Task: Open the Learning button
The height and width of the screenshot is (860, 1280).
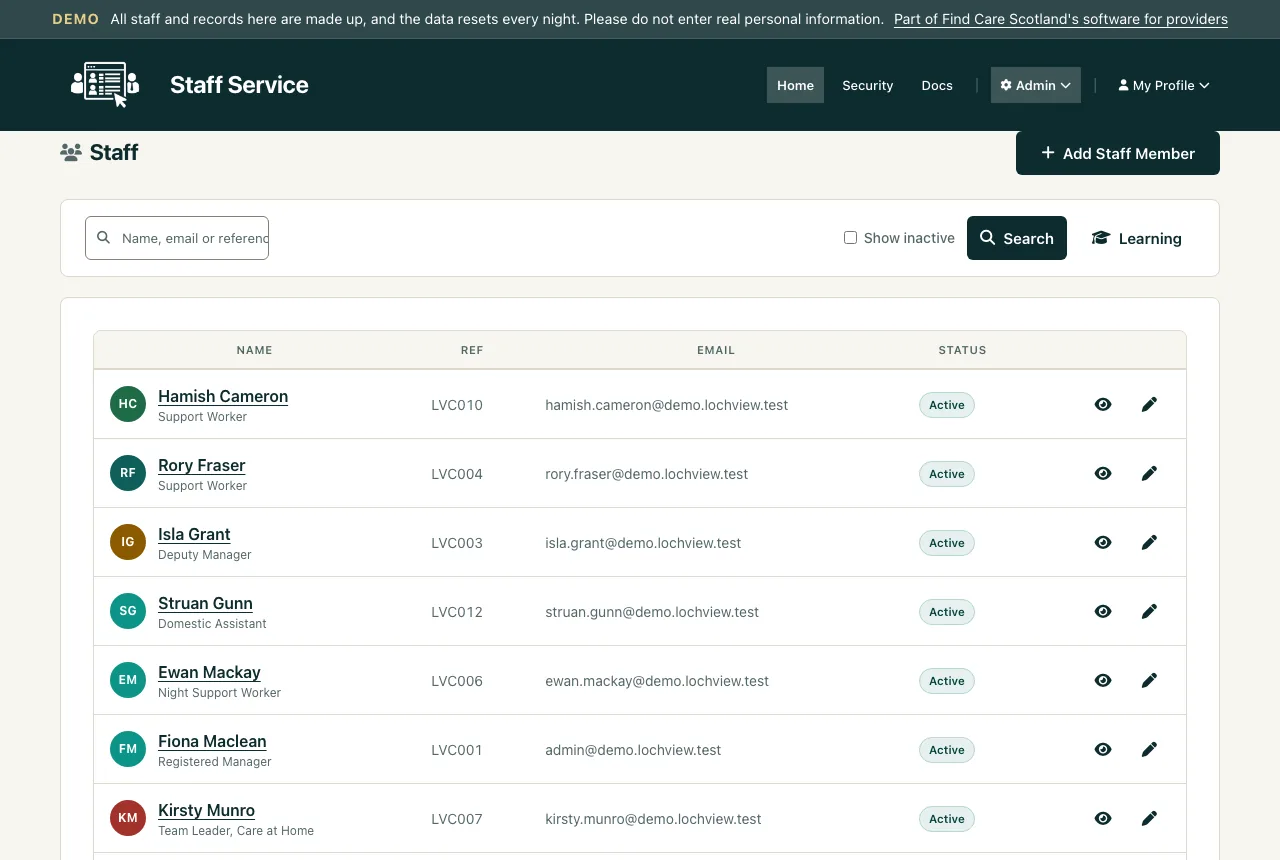Action: point(1137,238)
